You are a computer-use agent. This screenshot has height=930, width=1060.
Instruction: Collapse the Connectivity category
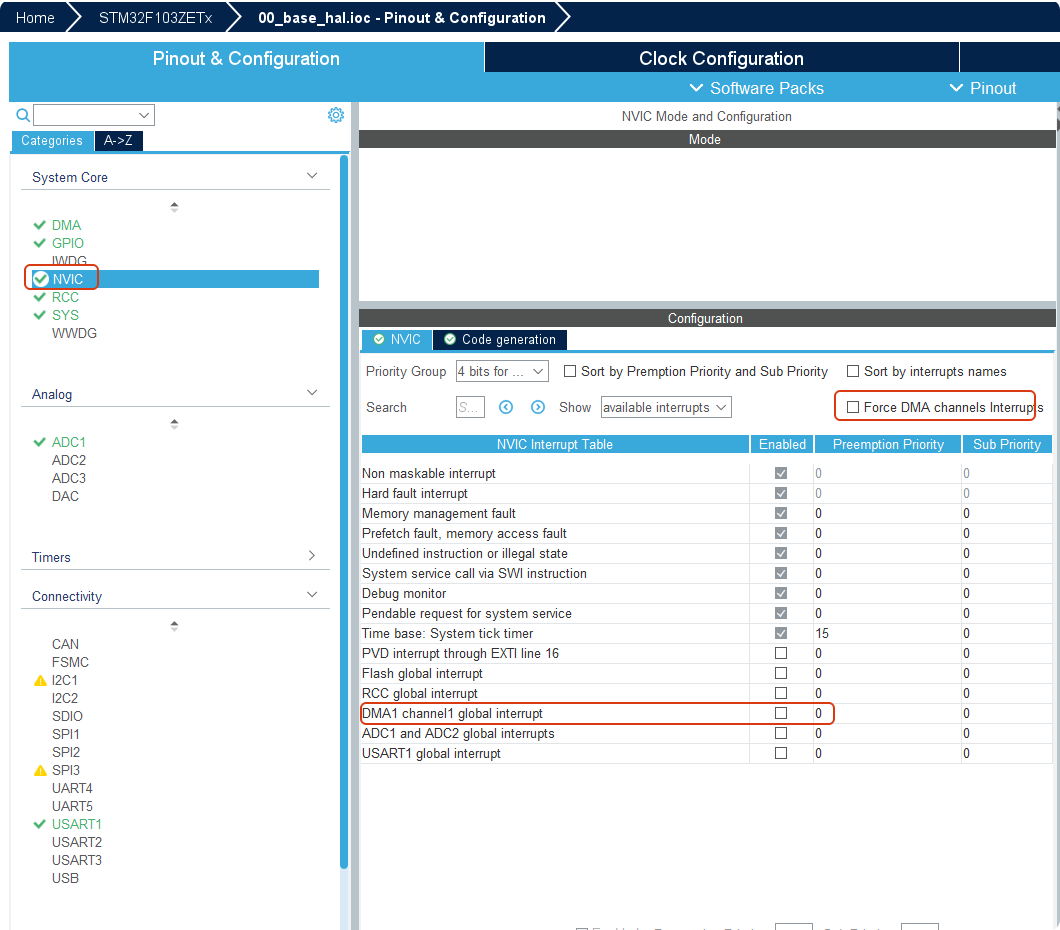click(x=312, y=595)
